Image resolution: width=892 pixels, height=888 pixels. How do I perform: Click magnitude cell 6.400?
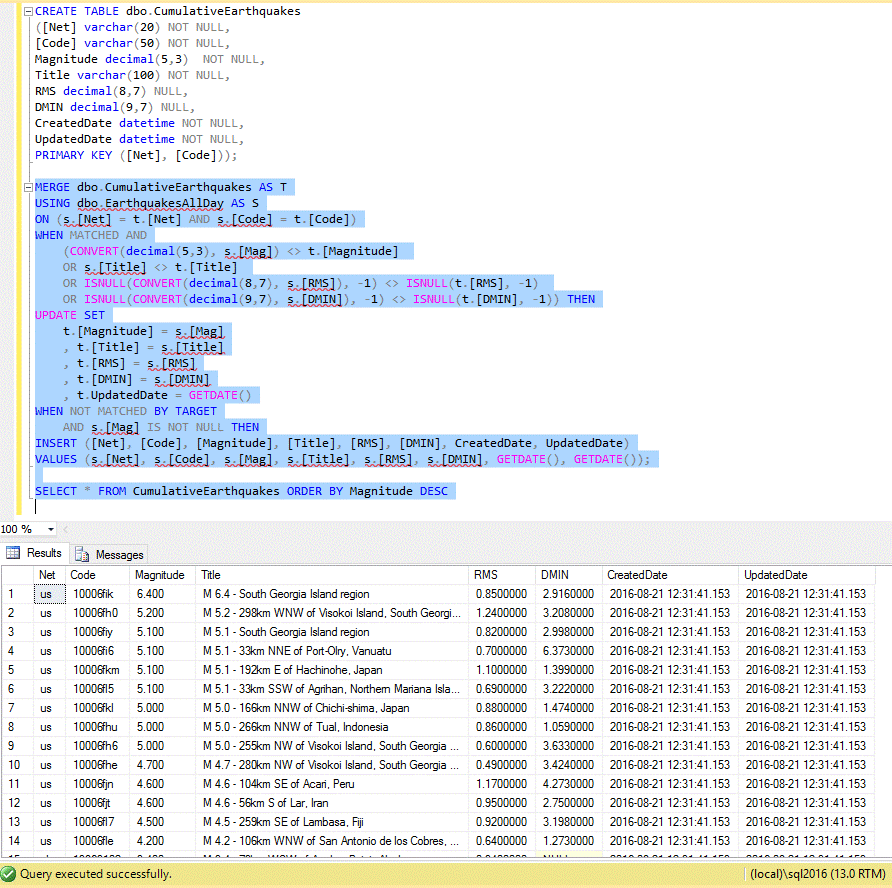coord(163,594)
